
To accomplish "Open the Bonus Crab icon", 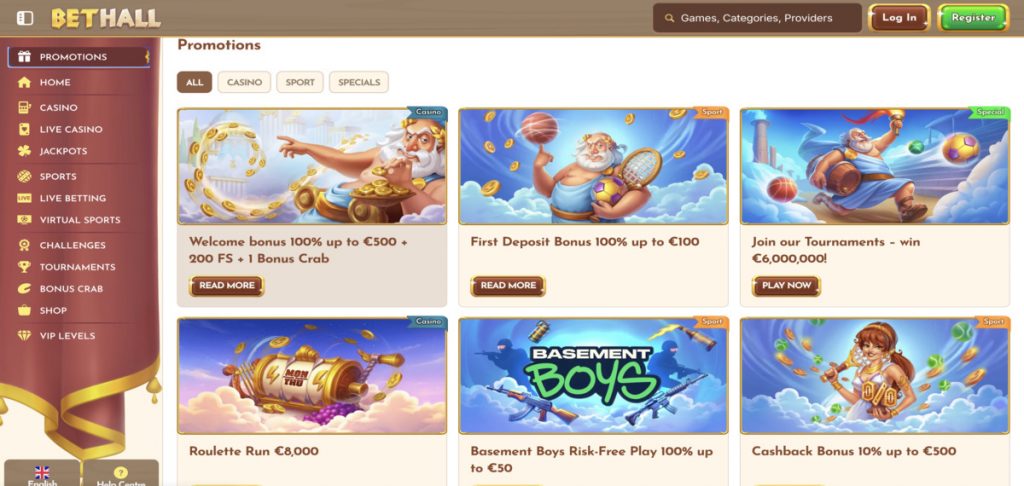I will [x=24, y=289].
